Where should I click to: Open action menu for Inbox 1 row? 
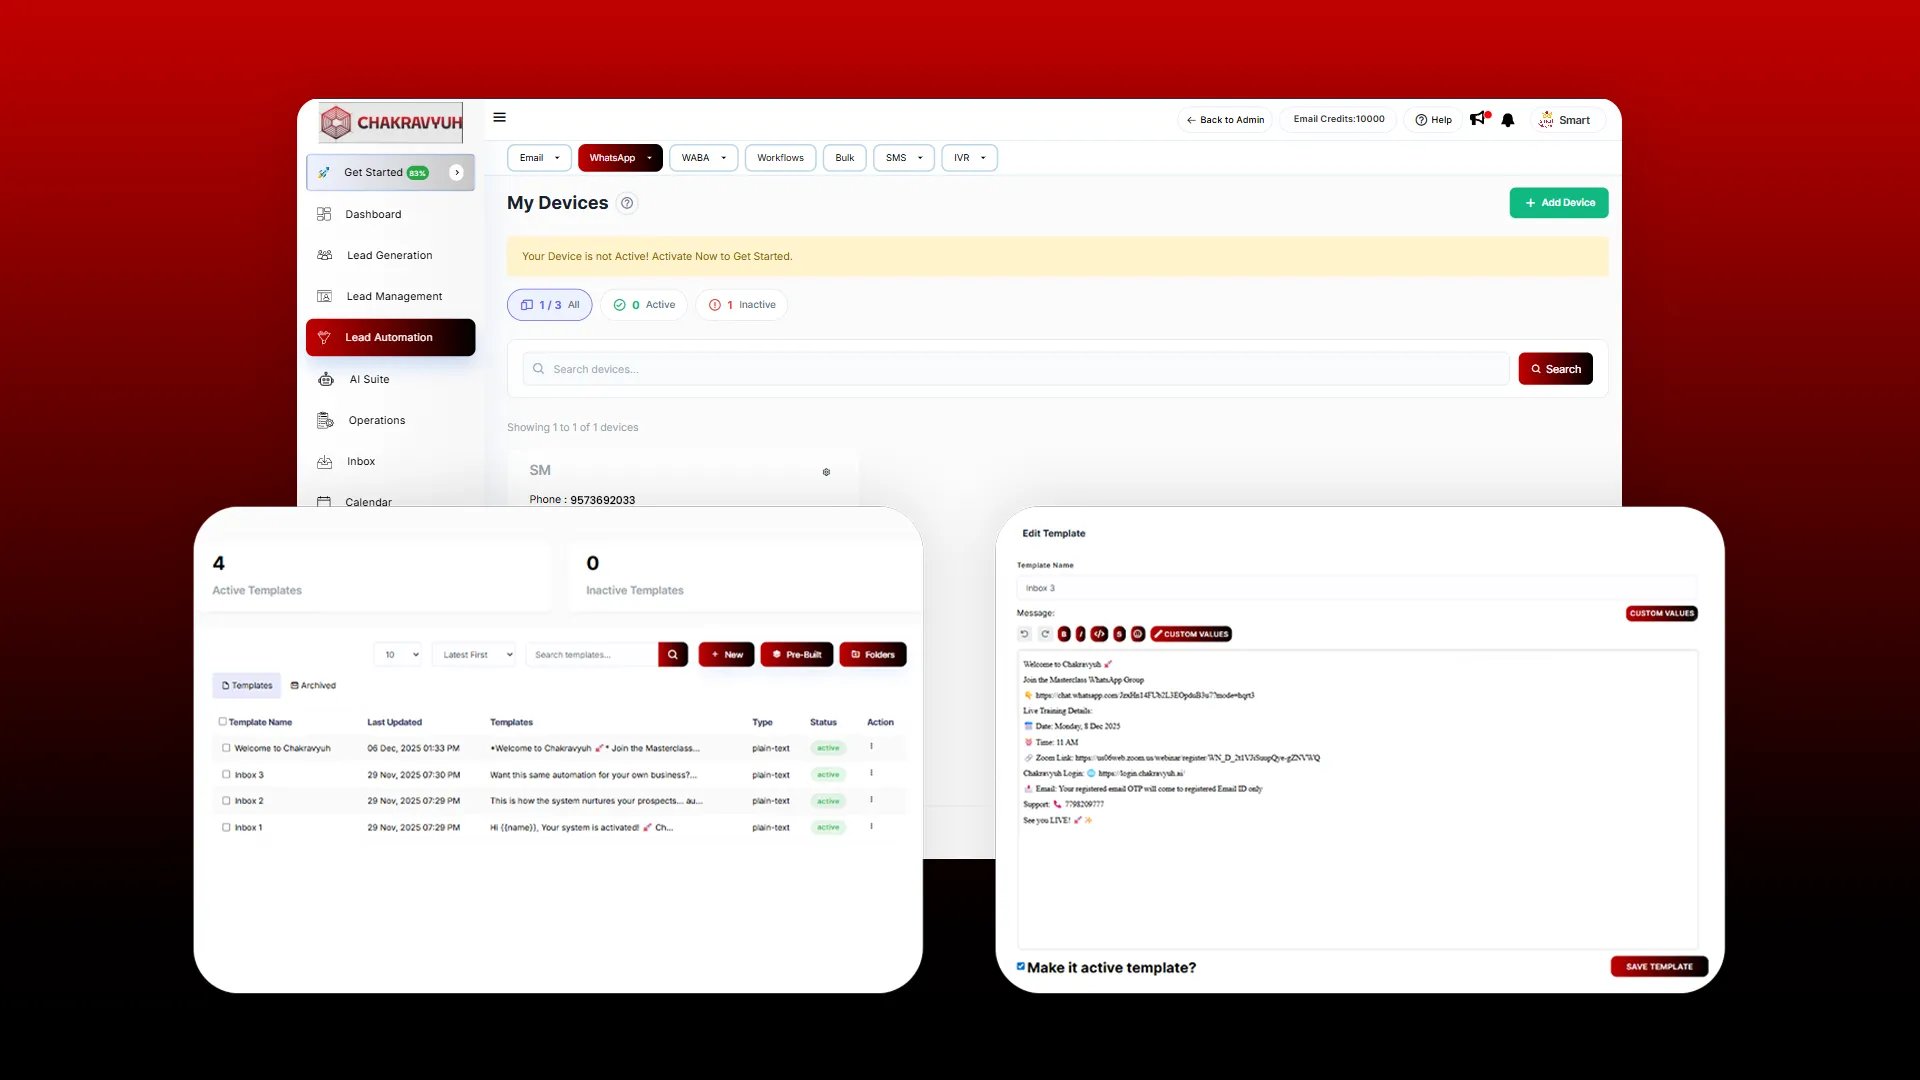[871, 827]
